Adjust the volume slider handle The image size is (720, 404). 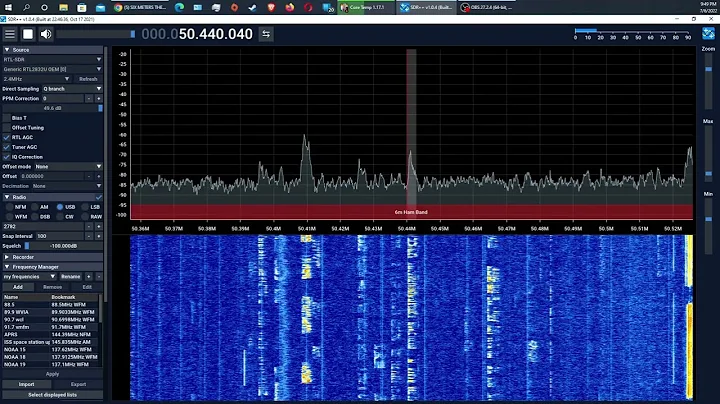133,34
